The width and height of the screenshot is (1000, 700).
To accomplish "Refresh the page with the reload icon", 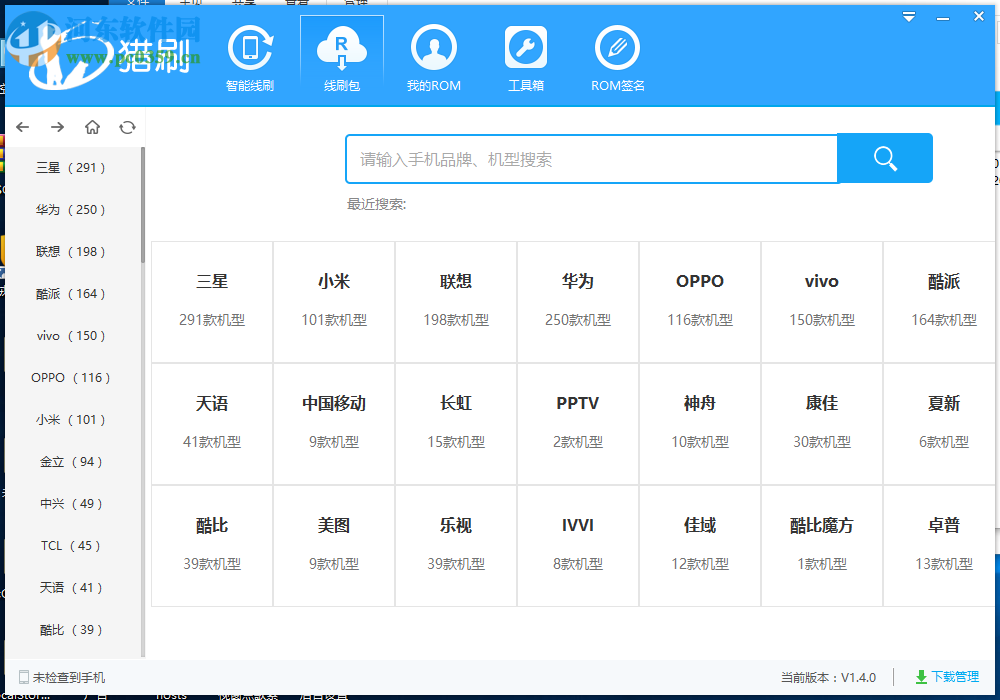I will 128,127.
